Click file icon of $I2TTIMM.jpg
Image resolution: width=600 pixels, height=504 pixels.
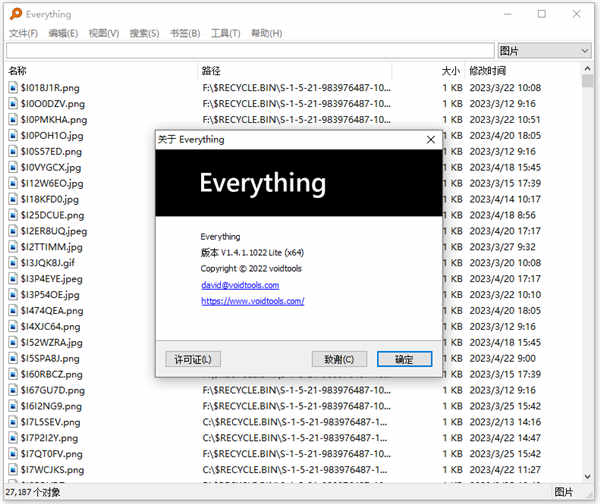(x=13, y=247)
